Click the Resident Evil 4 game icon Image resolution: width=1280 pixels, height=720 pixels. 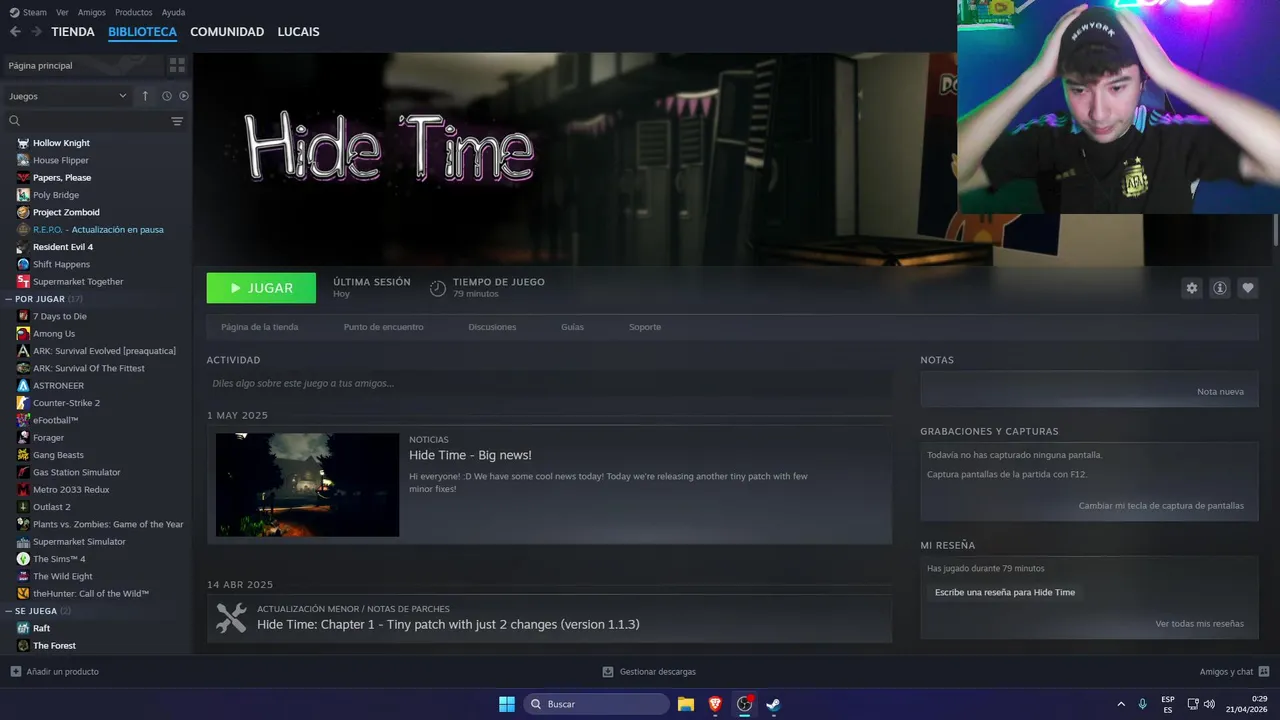point(23,247)
